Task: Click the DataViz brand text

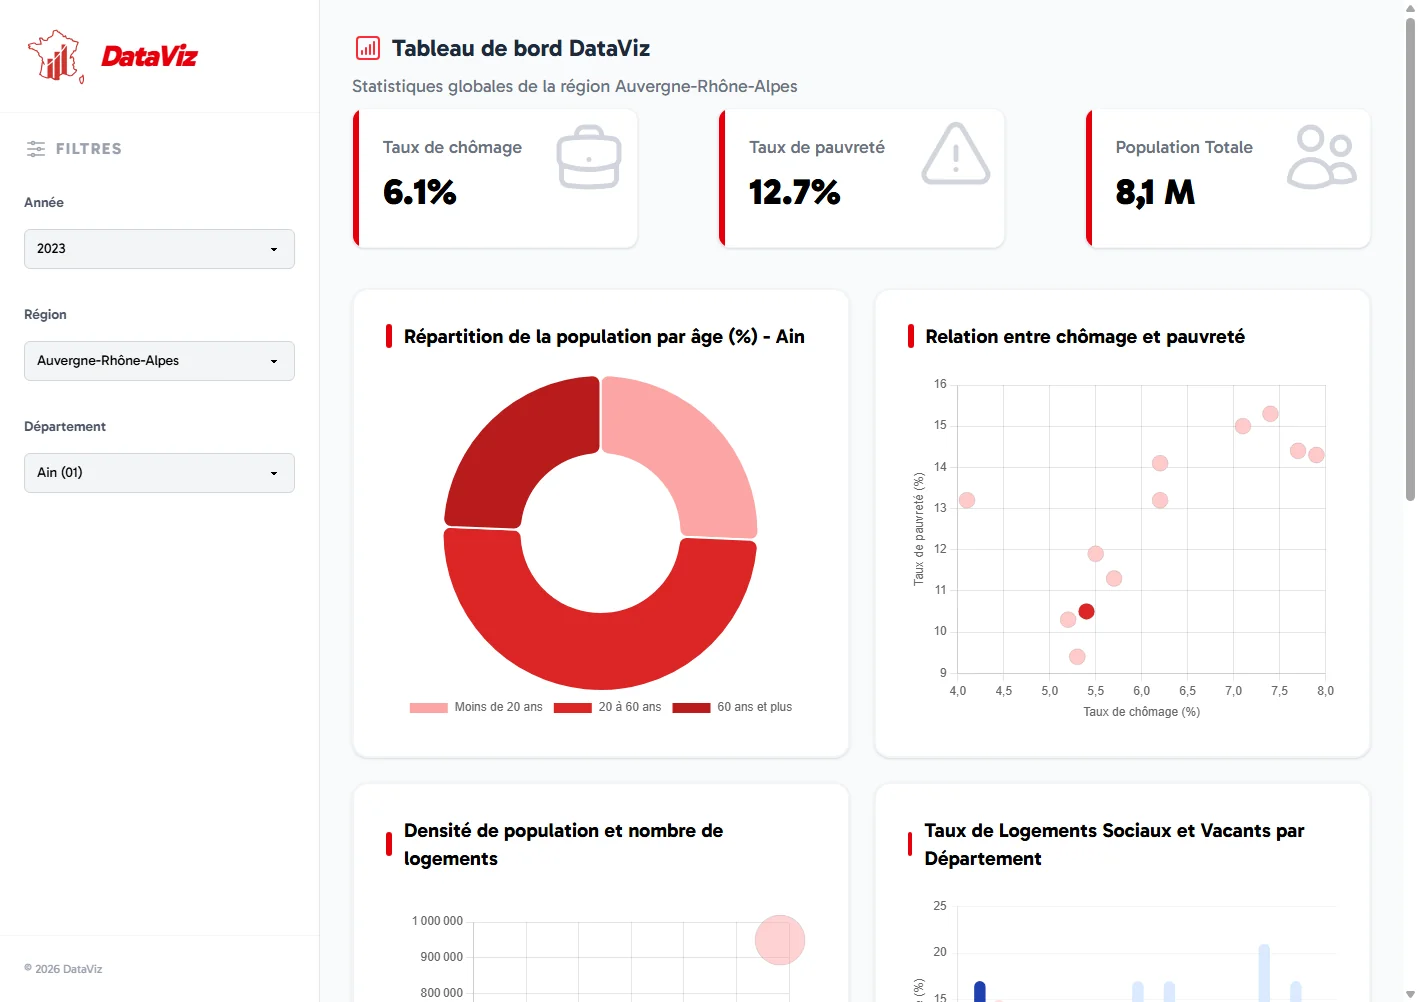Action: click(x=149, y=56)
